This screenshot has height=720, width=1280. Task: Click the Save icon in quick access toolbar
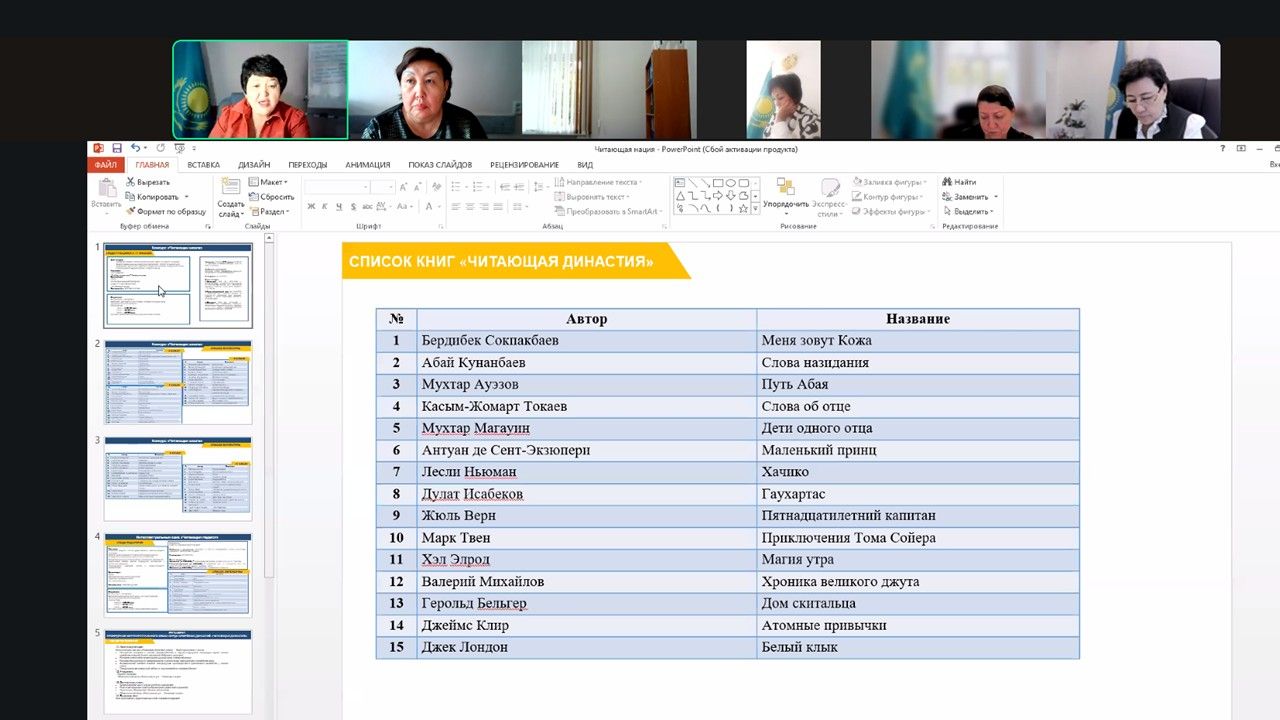pos(117,149)
